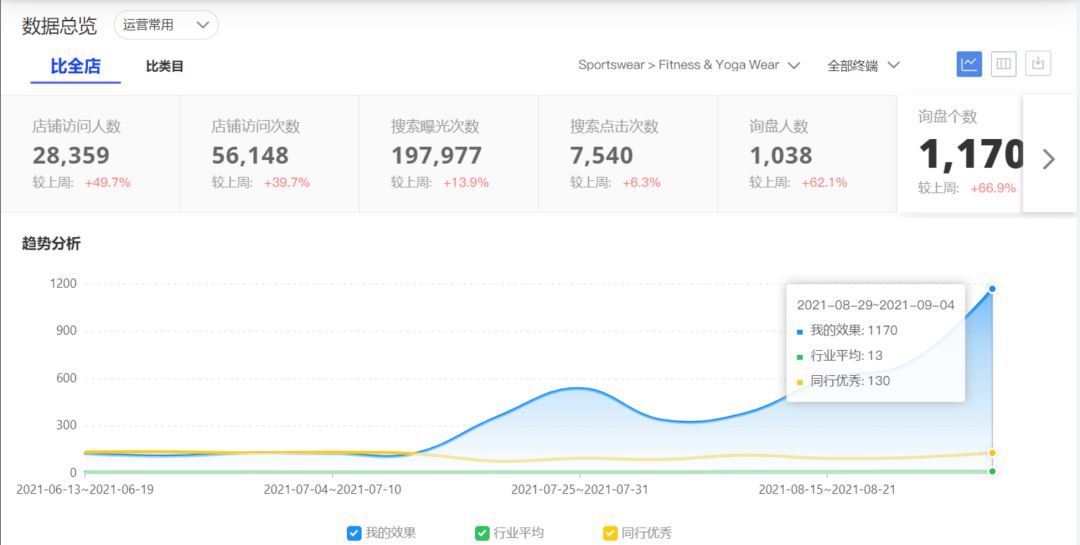Select the 店铺访问次数 metric card
The image size is (1080, 545).
[269, 154]
